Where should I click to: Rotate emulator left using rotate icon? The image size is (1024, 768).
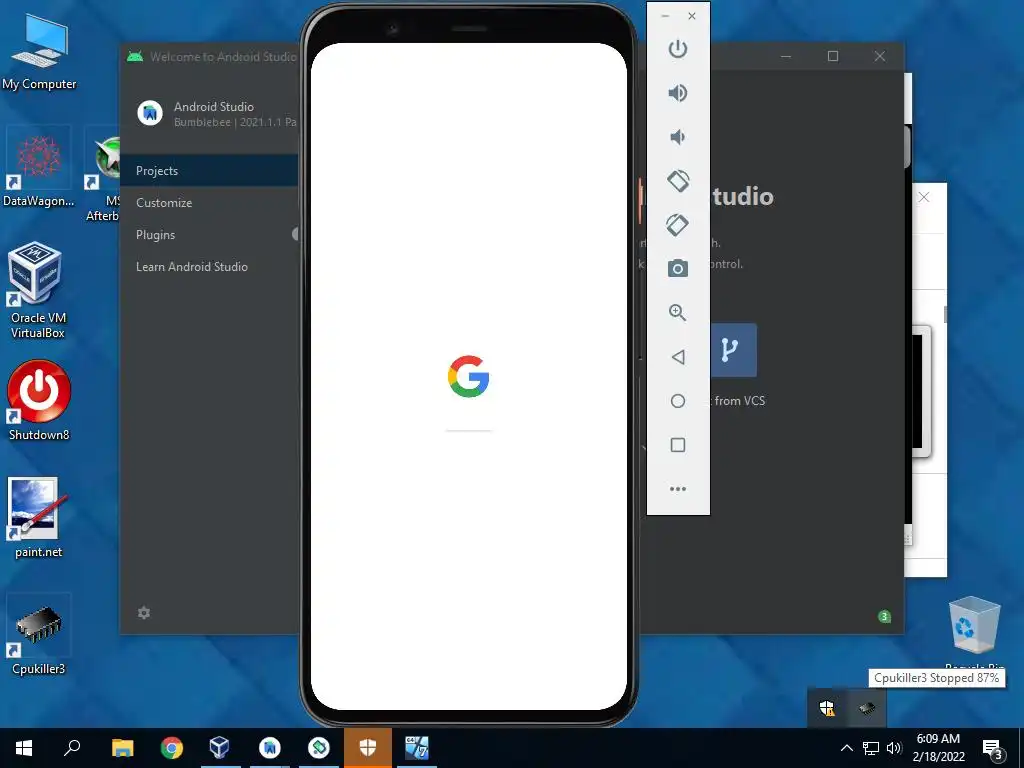[678, 181]
